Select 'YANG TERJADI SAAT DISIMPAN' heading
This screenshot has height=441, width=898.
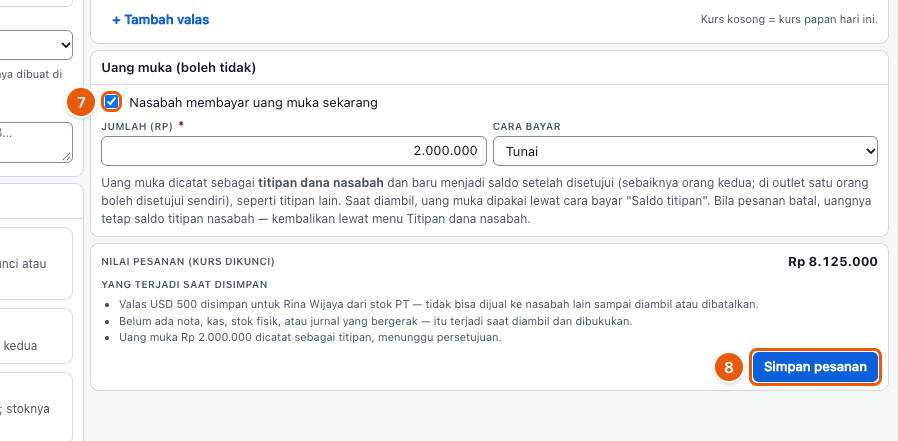(184, 285)
